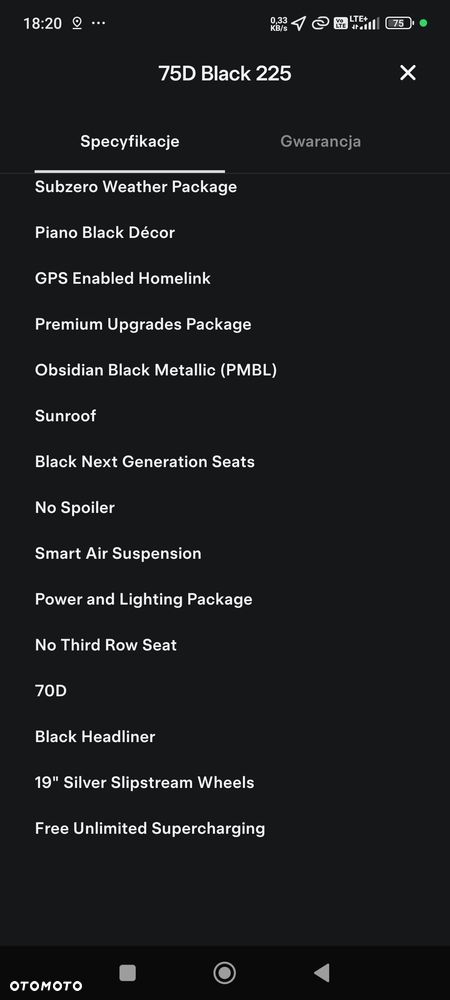Tap the 75D Black 225 title

(225, 73)
